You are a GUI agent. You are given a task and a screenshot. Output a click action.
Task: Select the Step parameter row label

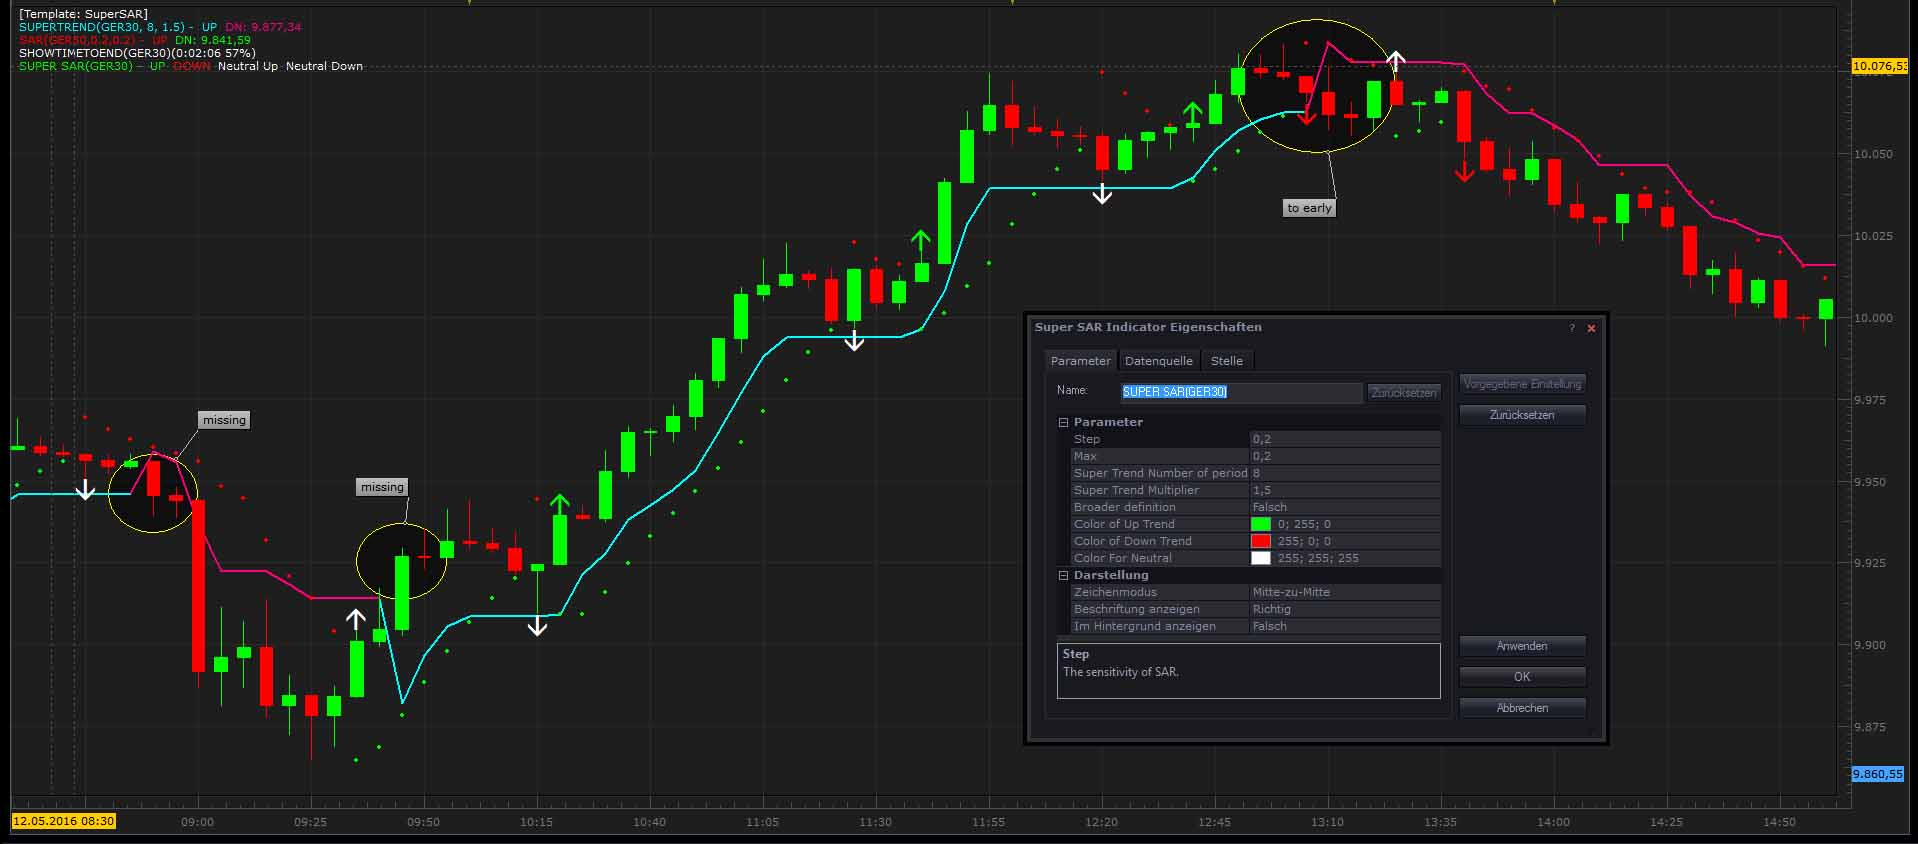click(1087, 439)
